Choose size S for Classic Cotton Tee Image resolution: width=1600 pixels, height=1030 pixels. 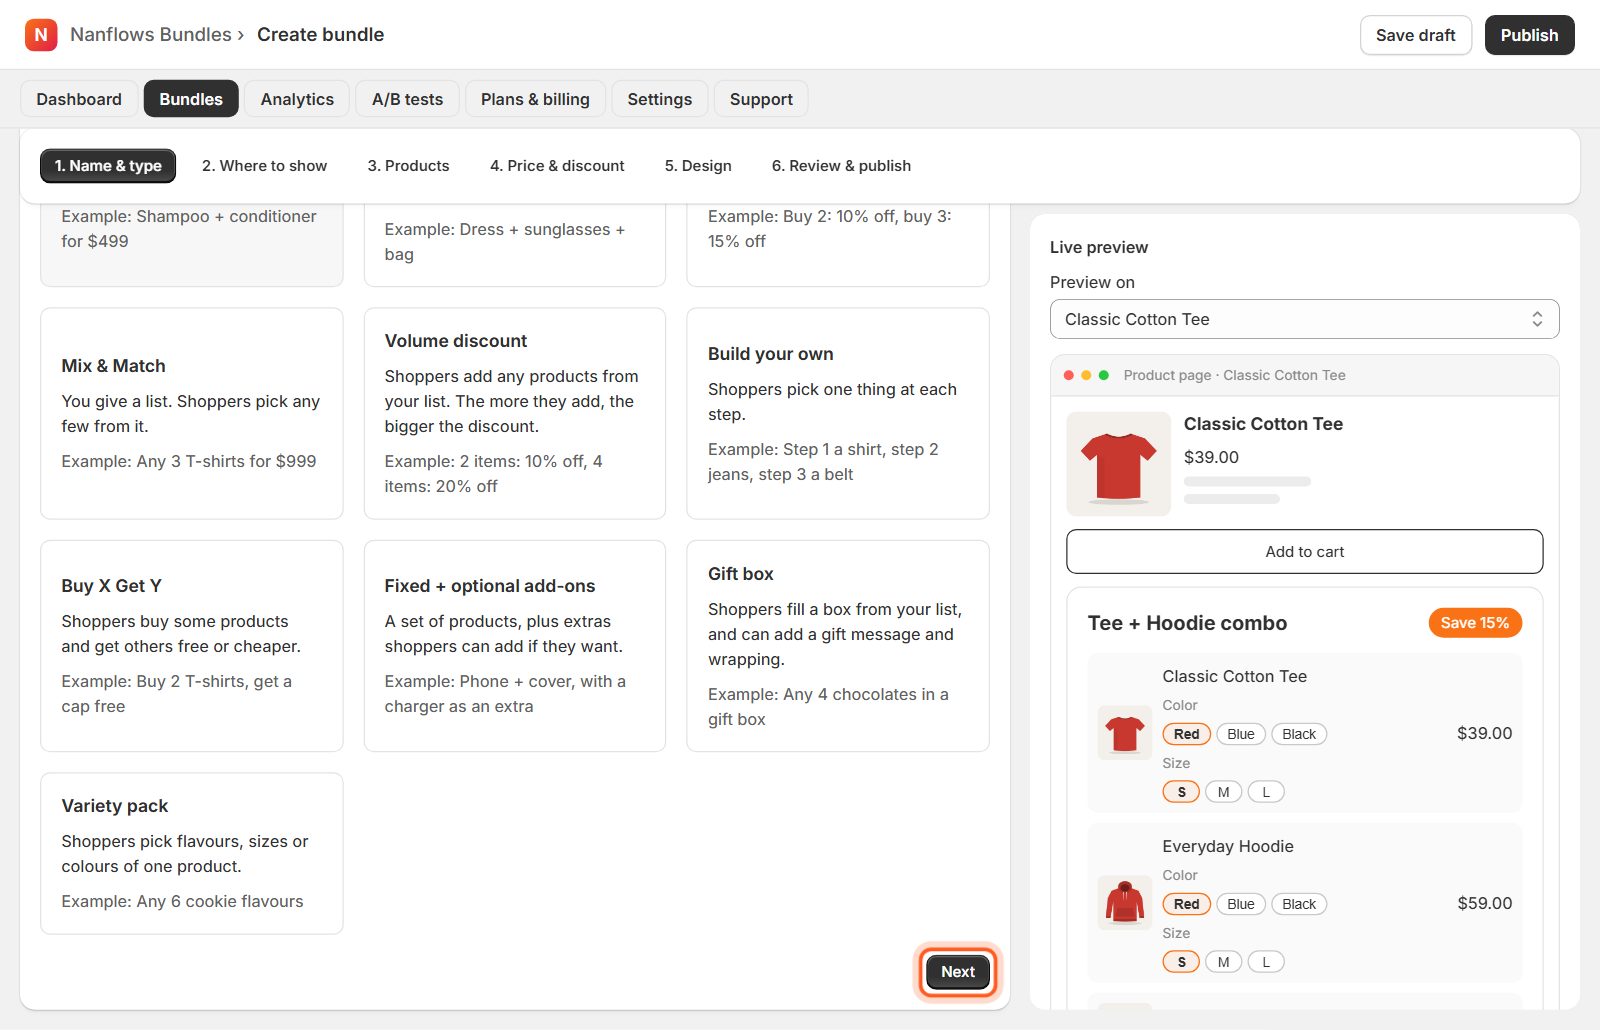click(1181, 792)
